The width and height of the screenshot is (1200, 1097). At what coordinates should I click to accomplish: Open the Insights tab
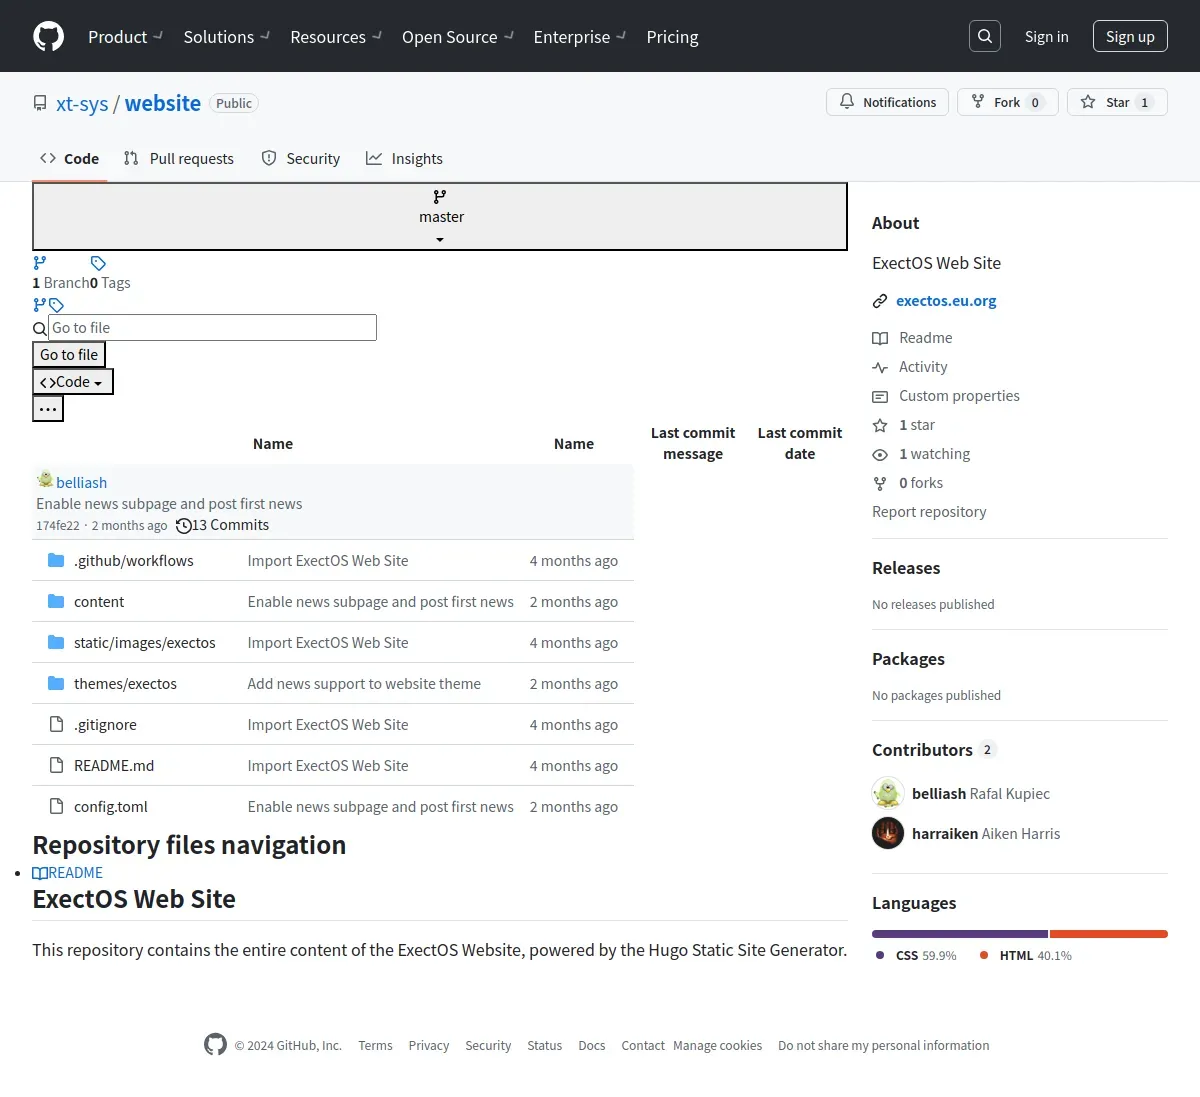click(404, 158)
